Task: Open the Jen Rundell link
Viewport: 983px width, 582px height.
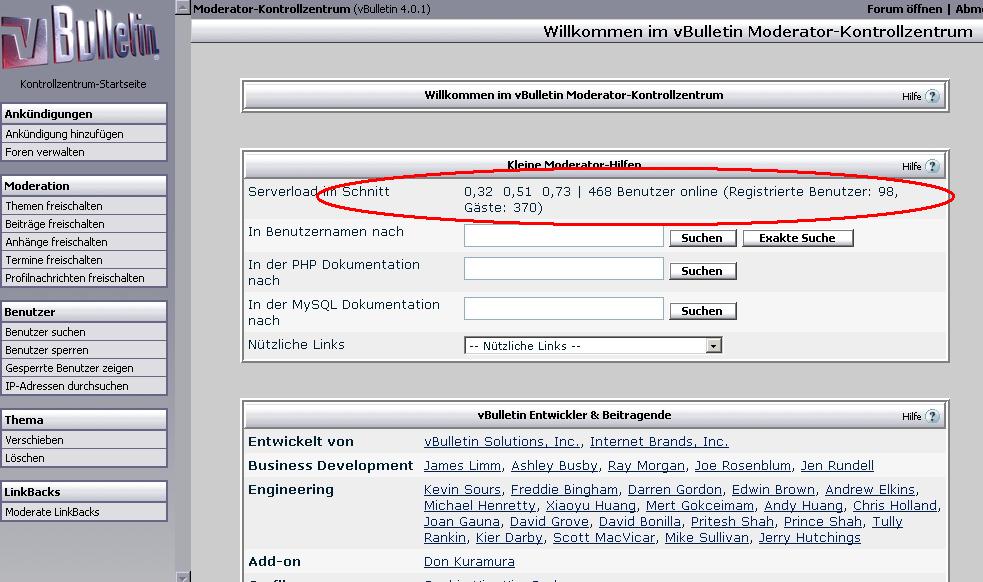Action: [838, 466]
